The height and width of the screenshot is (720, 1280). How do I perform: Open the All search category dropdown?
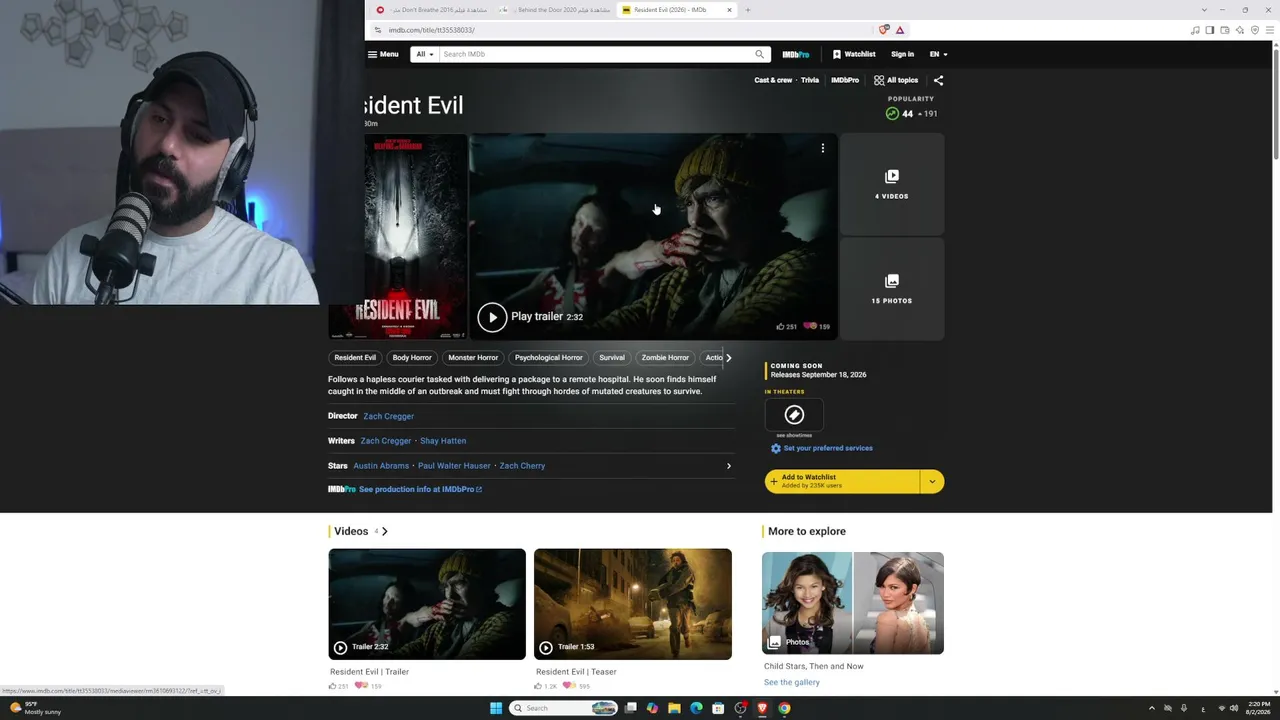coord(425,54)
